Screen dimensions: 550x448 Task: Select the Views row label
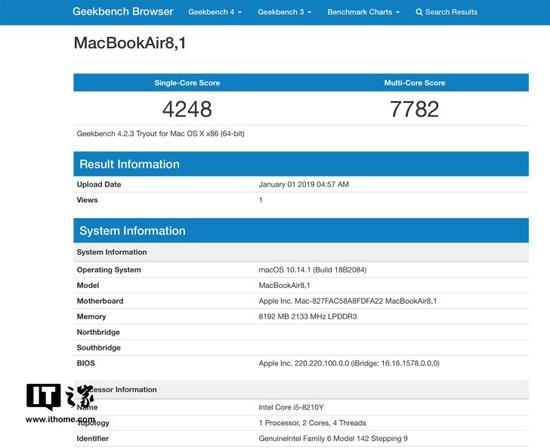(x=87, y=200)
